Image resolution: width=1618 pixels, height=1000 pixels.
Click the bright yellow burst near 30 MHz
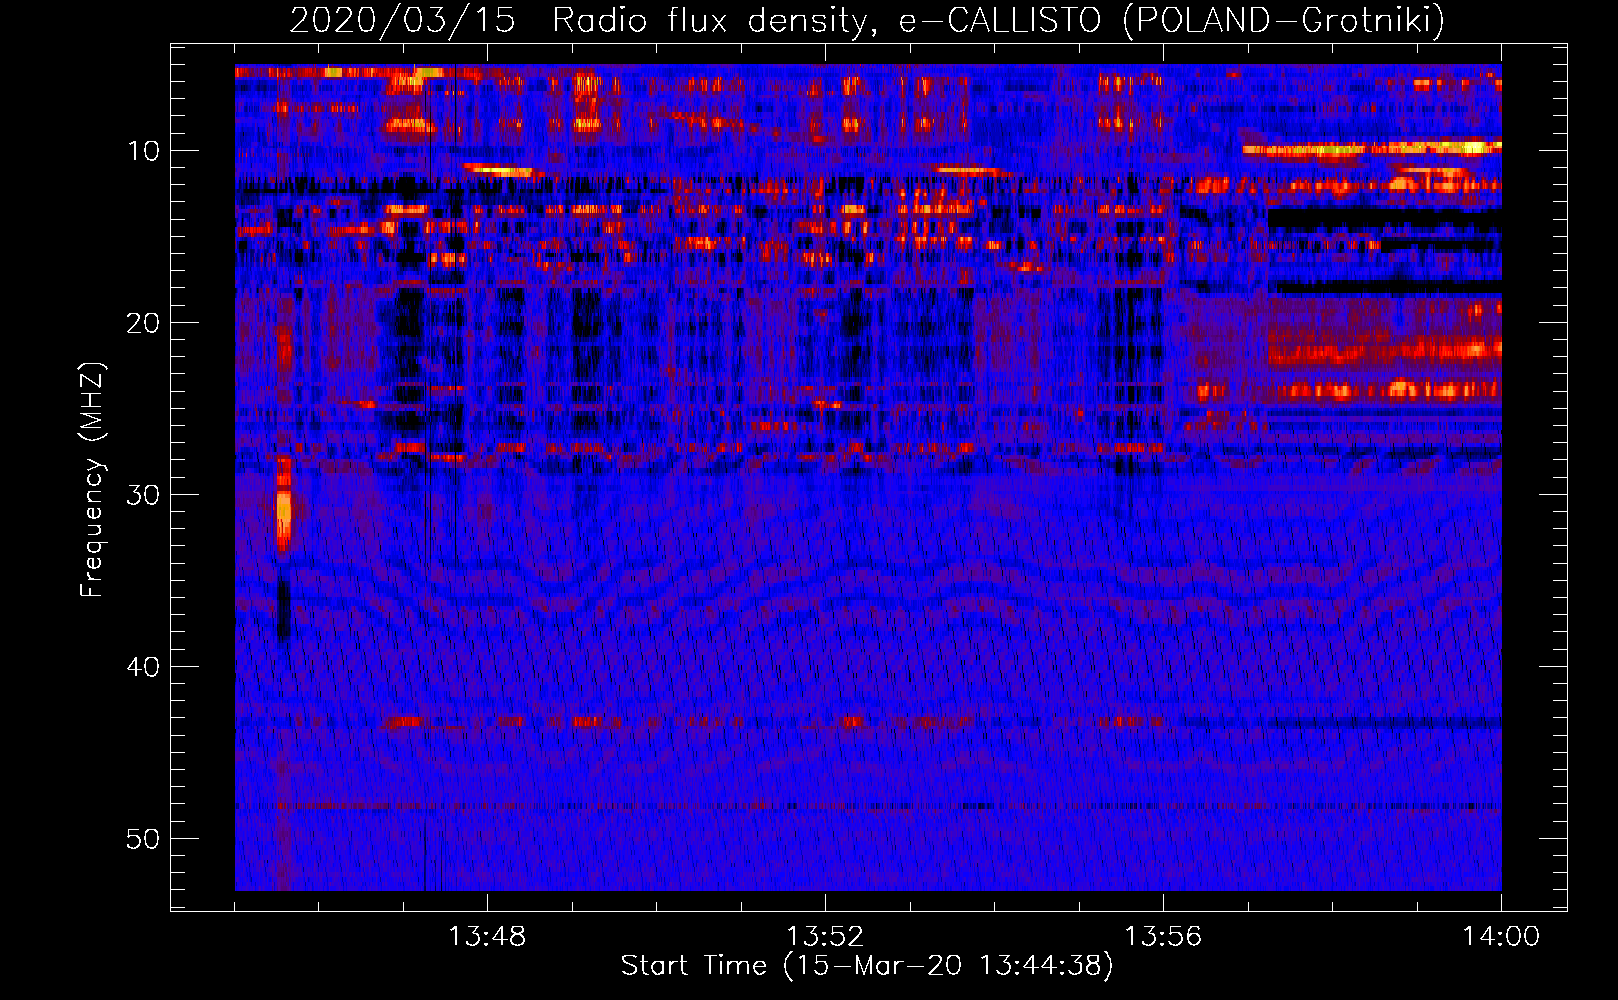pyautogui.click(x=284, y=505)
